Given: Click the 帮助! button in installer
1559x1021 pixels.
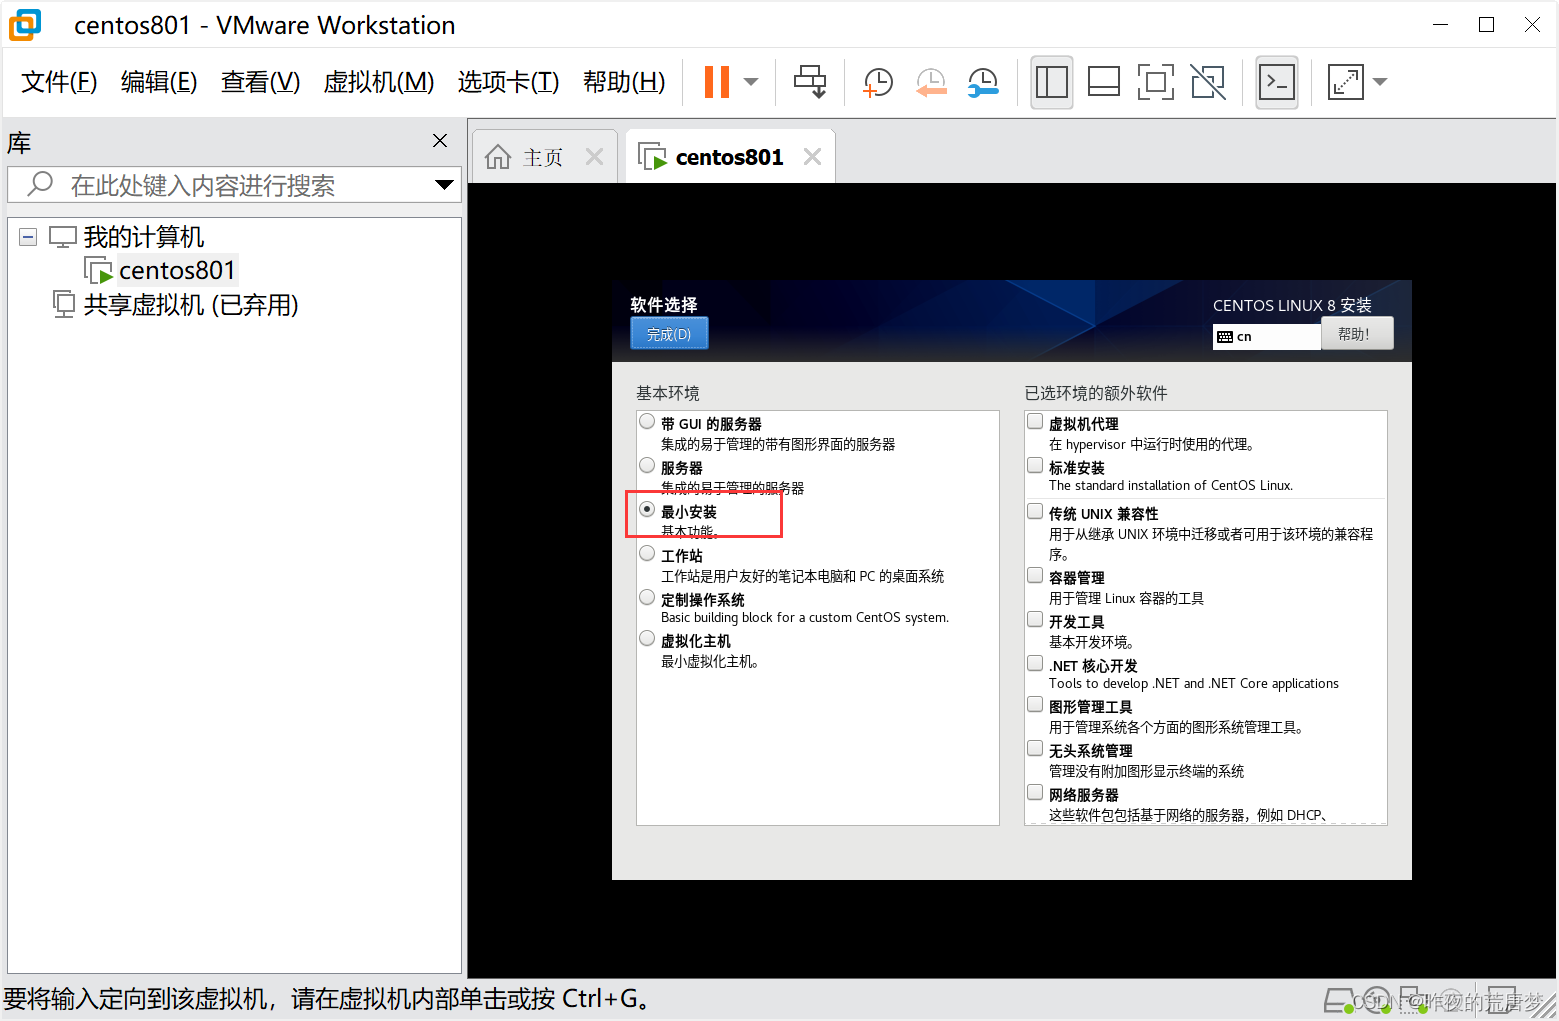Looking at the screenshot, I should click(x=1357, y=334).
